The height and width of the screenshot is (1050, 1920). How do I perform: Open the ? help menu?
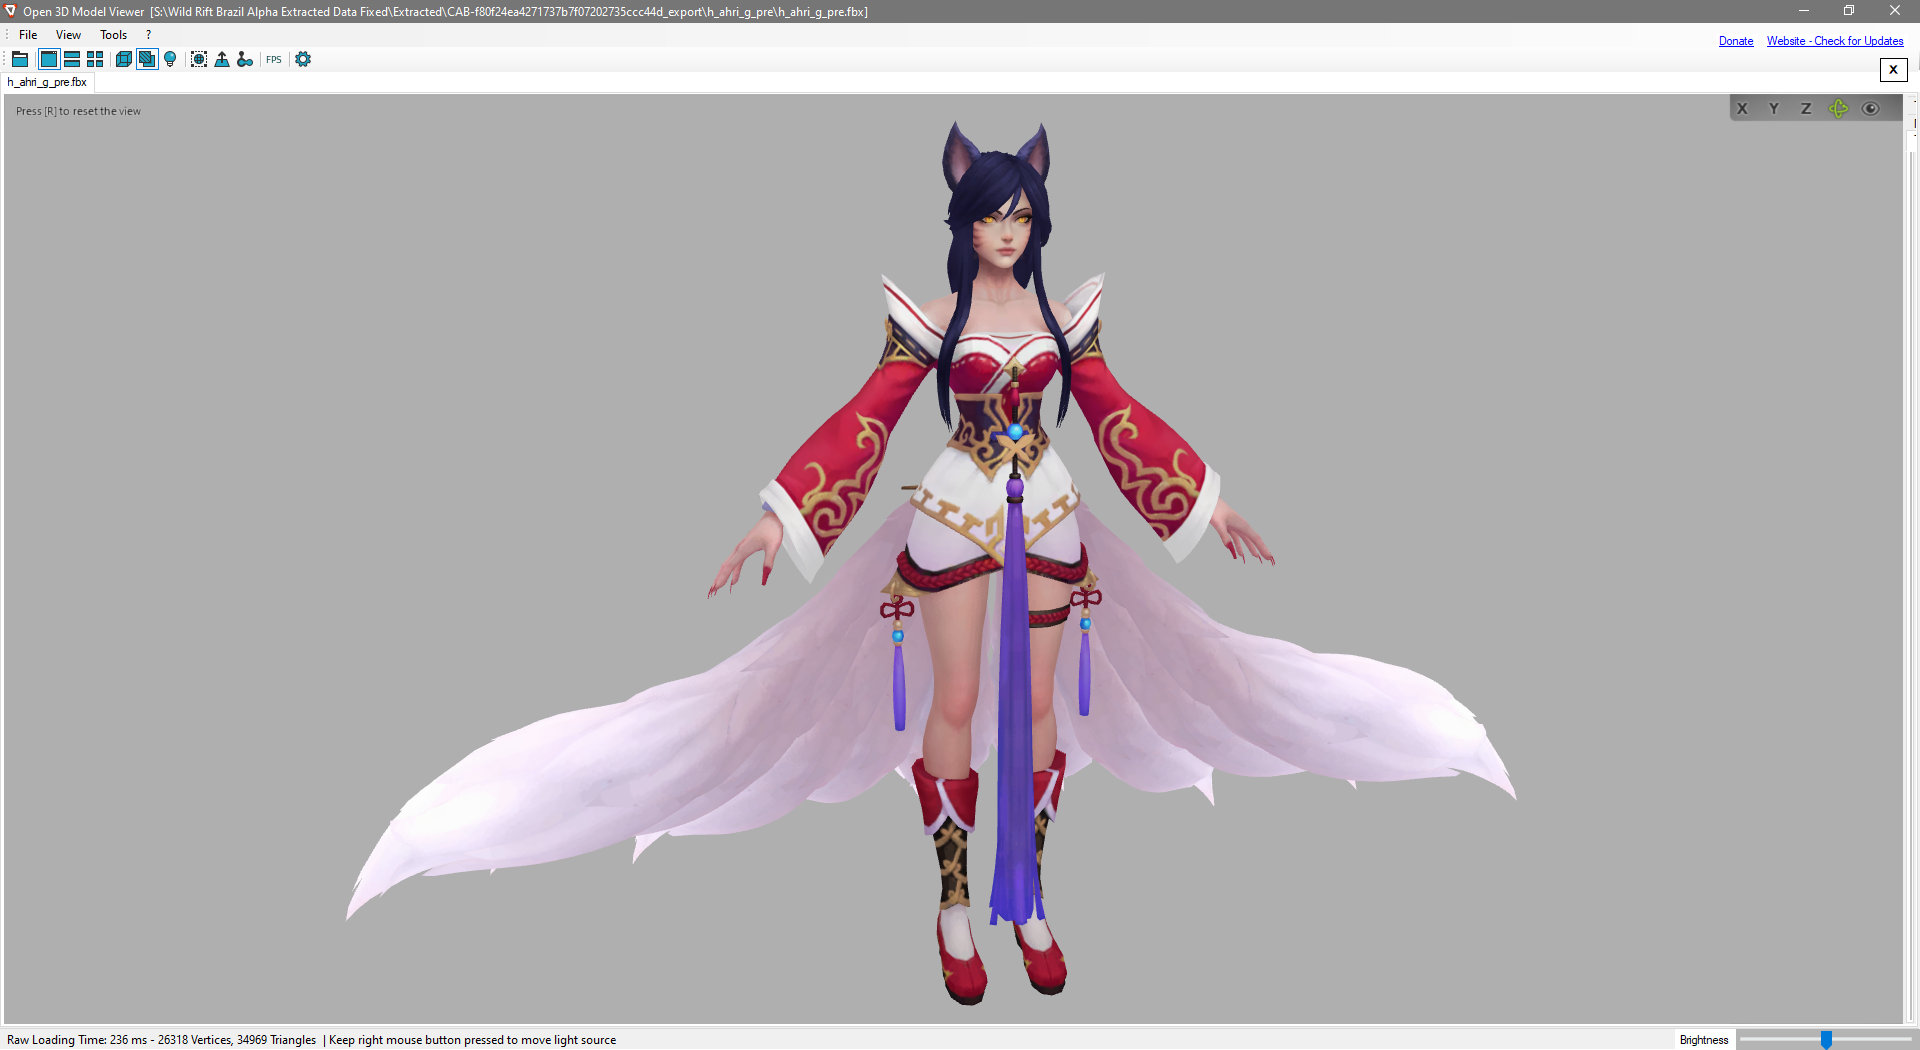149,35
